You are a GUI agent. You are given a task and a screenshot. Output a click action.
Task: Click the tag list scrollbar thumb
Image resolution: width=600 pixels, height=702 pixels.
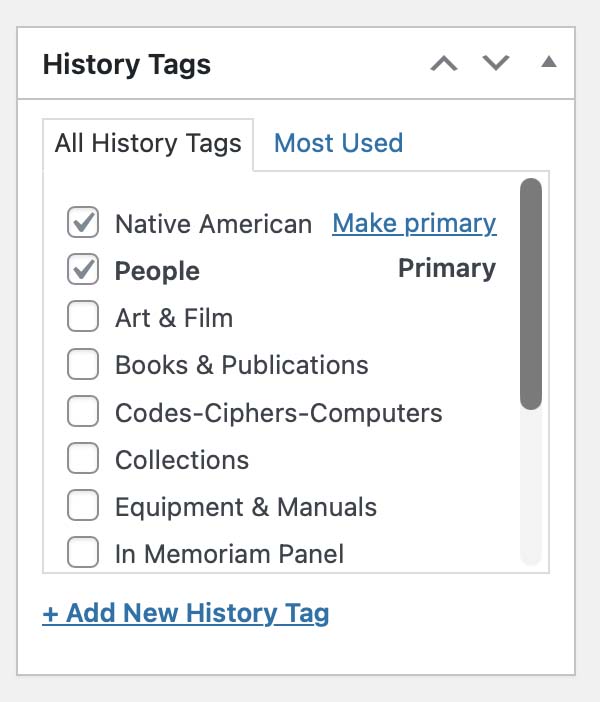(x=531, y=293)
